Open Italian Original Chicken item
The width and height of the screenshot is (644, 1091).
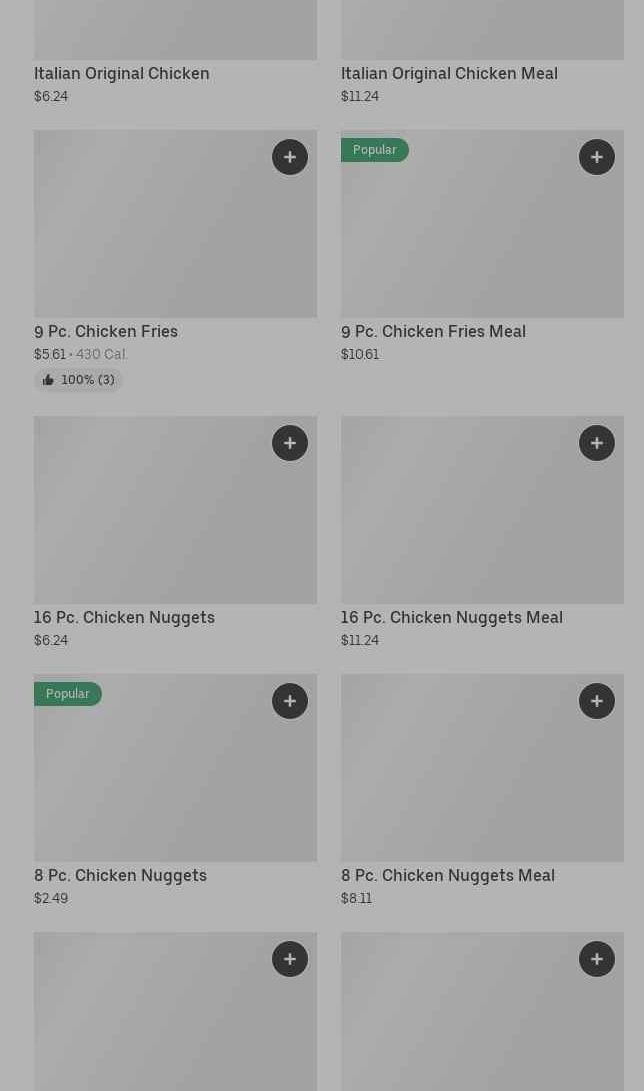[122, 73]
